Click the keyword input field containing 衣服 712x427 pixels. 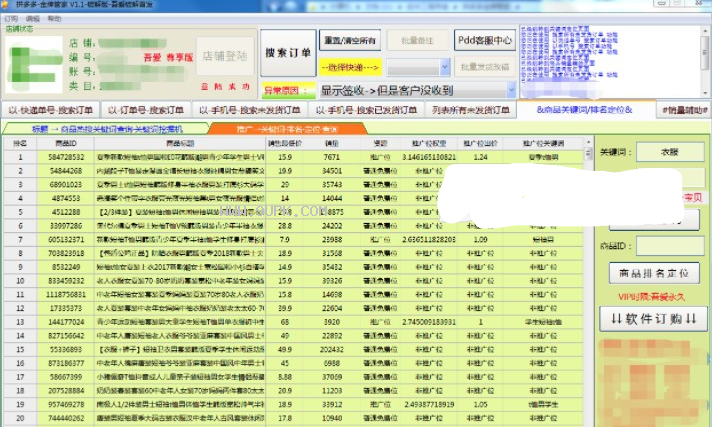670,152
